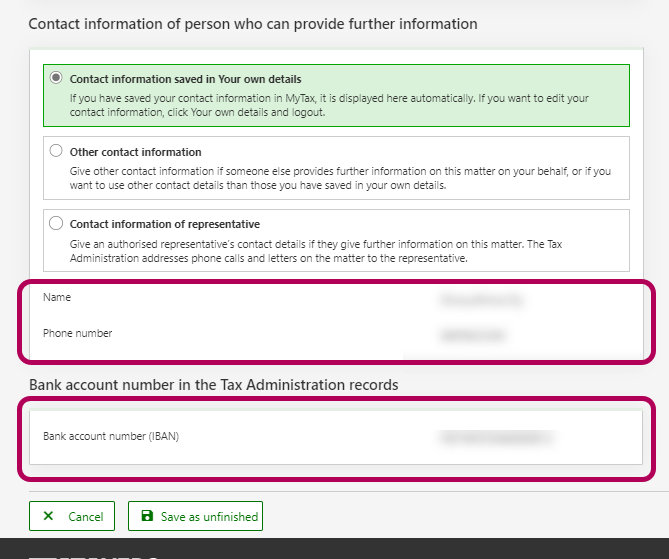Click the 'Name' field label
The width and height of the screenshot is (669, 559).
[57, 298]
